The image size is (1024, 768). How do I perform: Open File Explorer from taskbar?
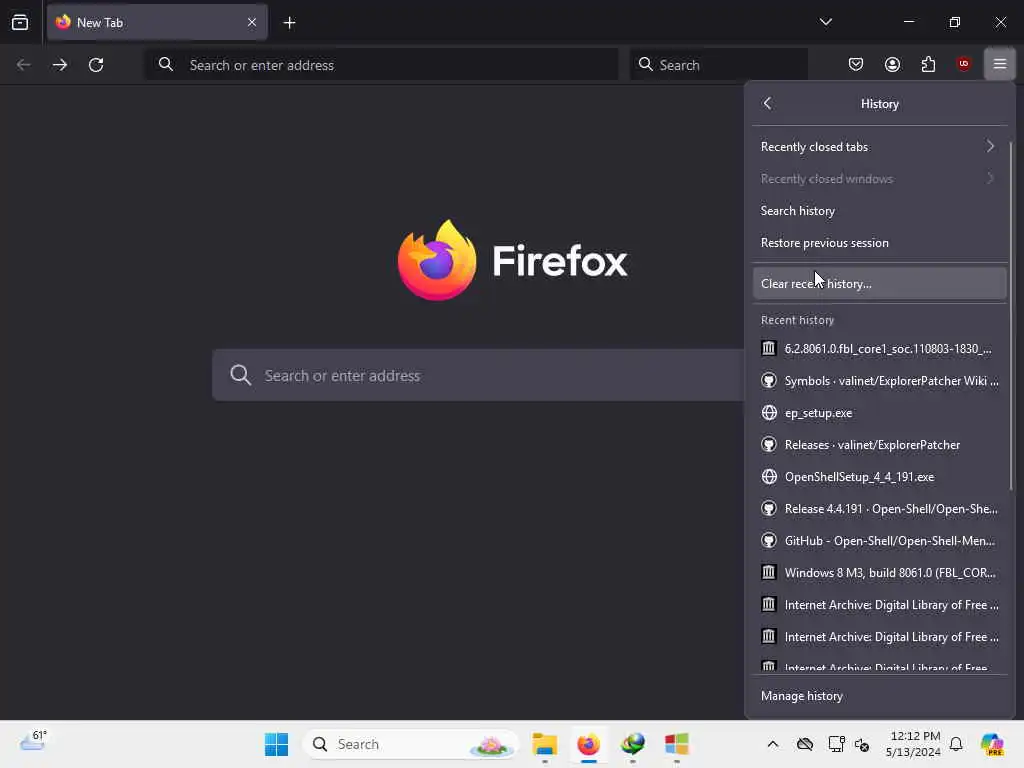544,744
